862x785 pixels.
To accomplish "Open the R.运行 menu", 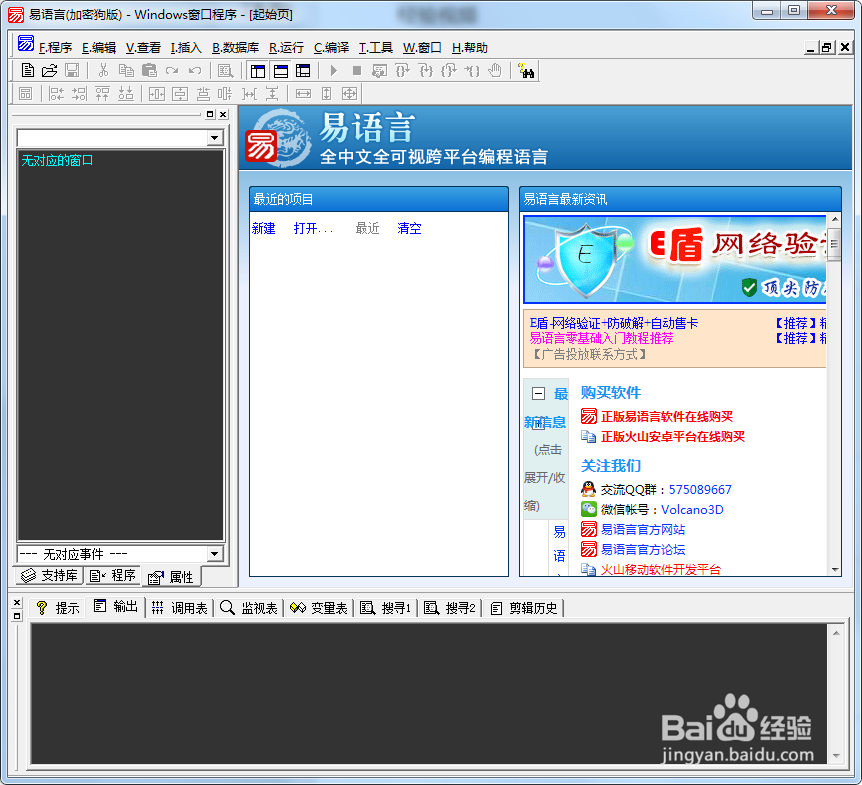I will [286, 48].
